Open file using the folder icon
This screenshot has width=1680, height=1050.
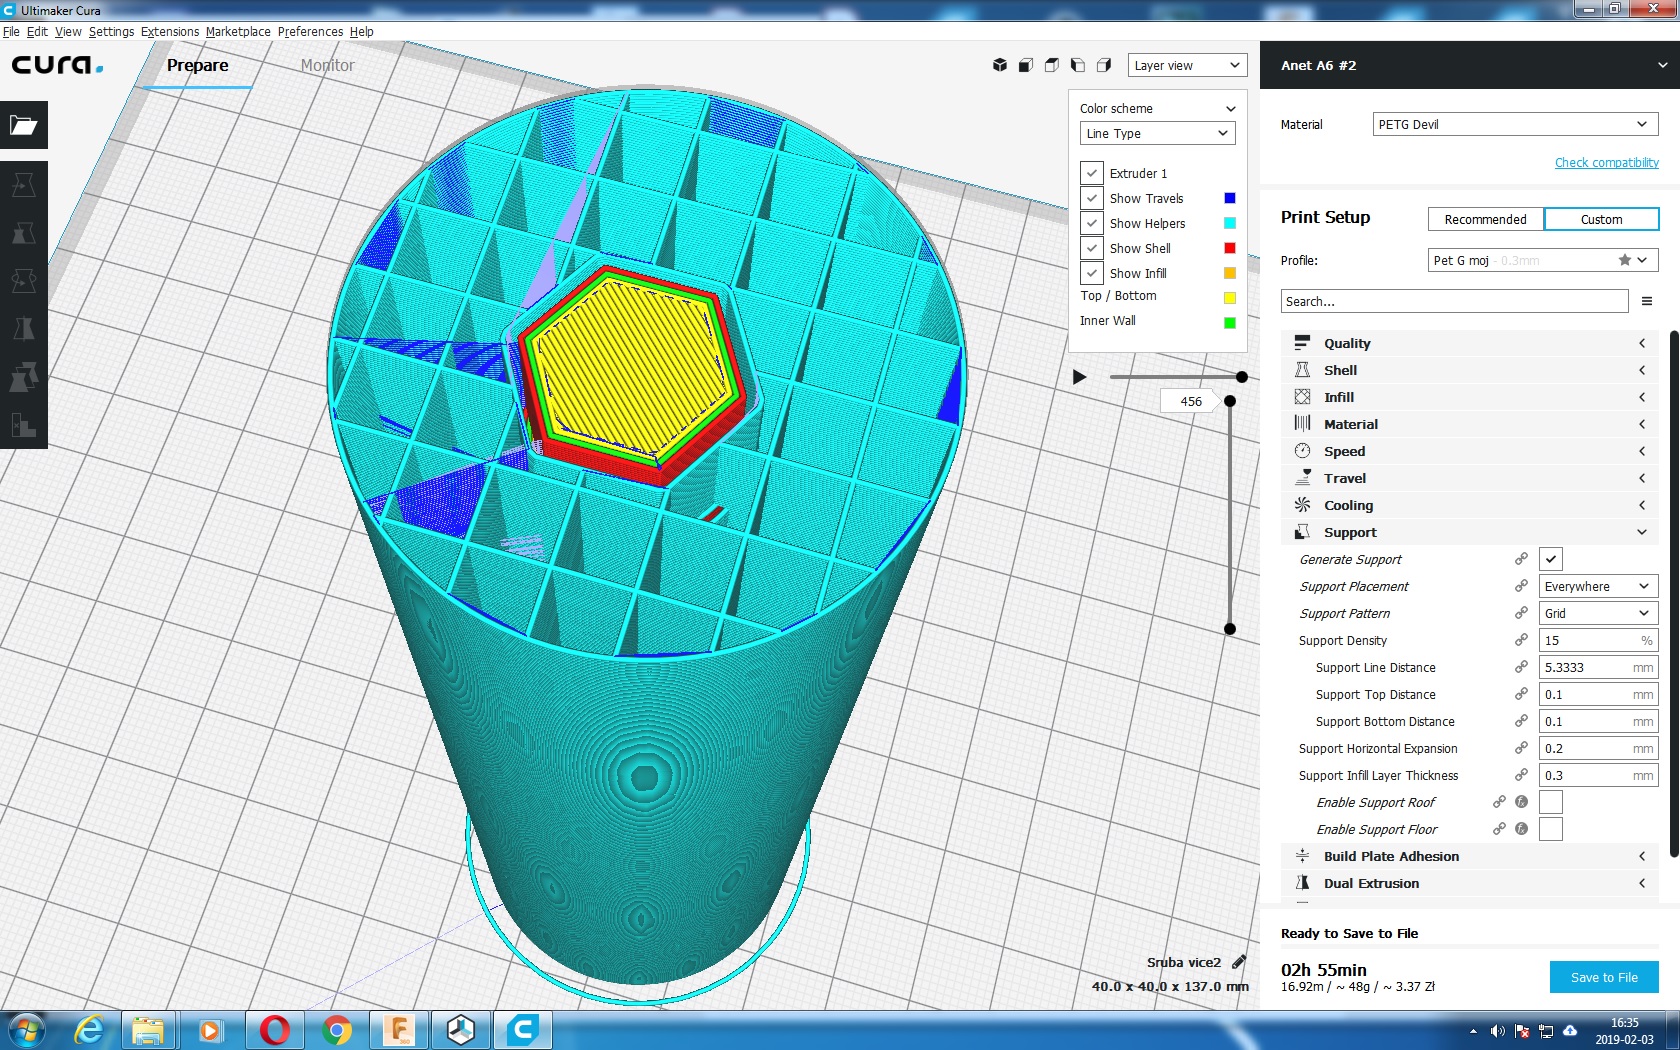tap(24, 125)
